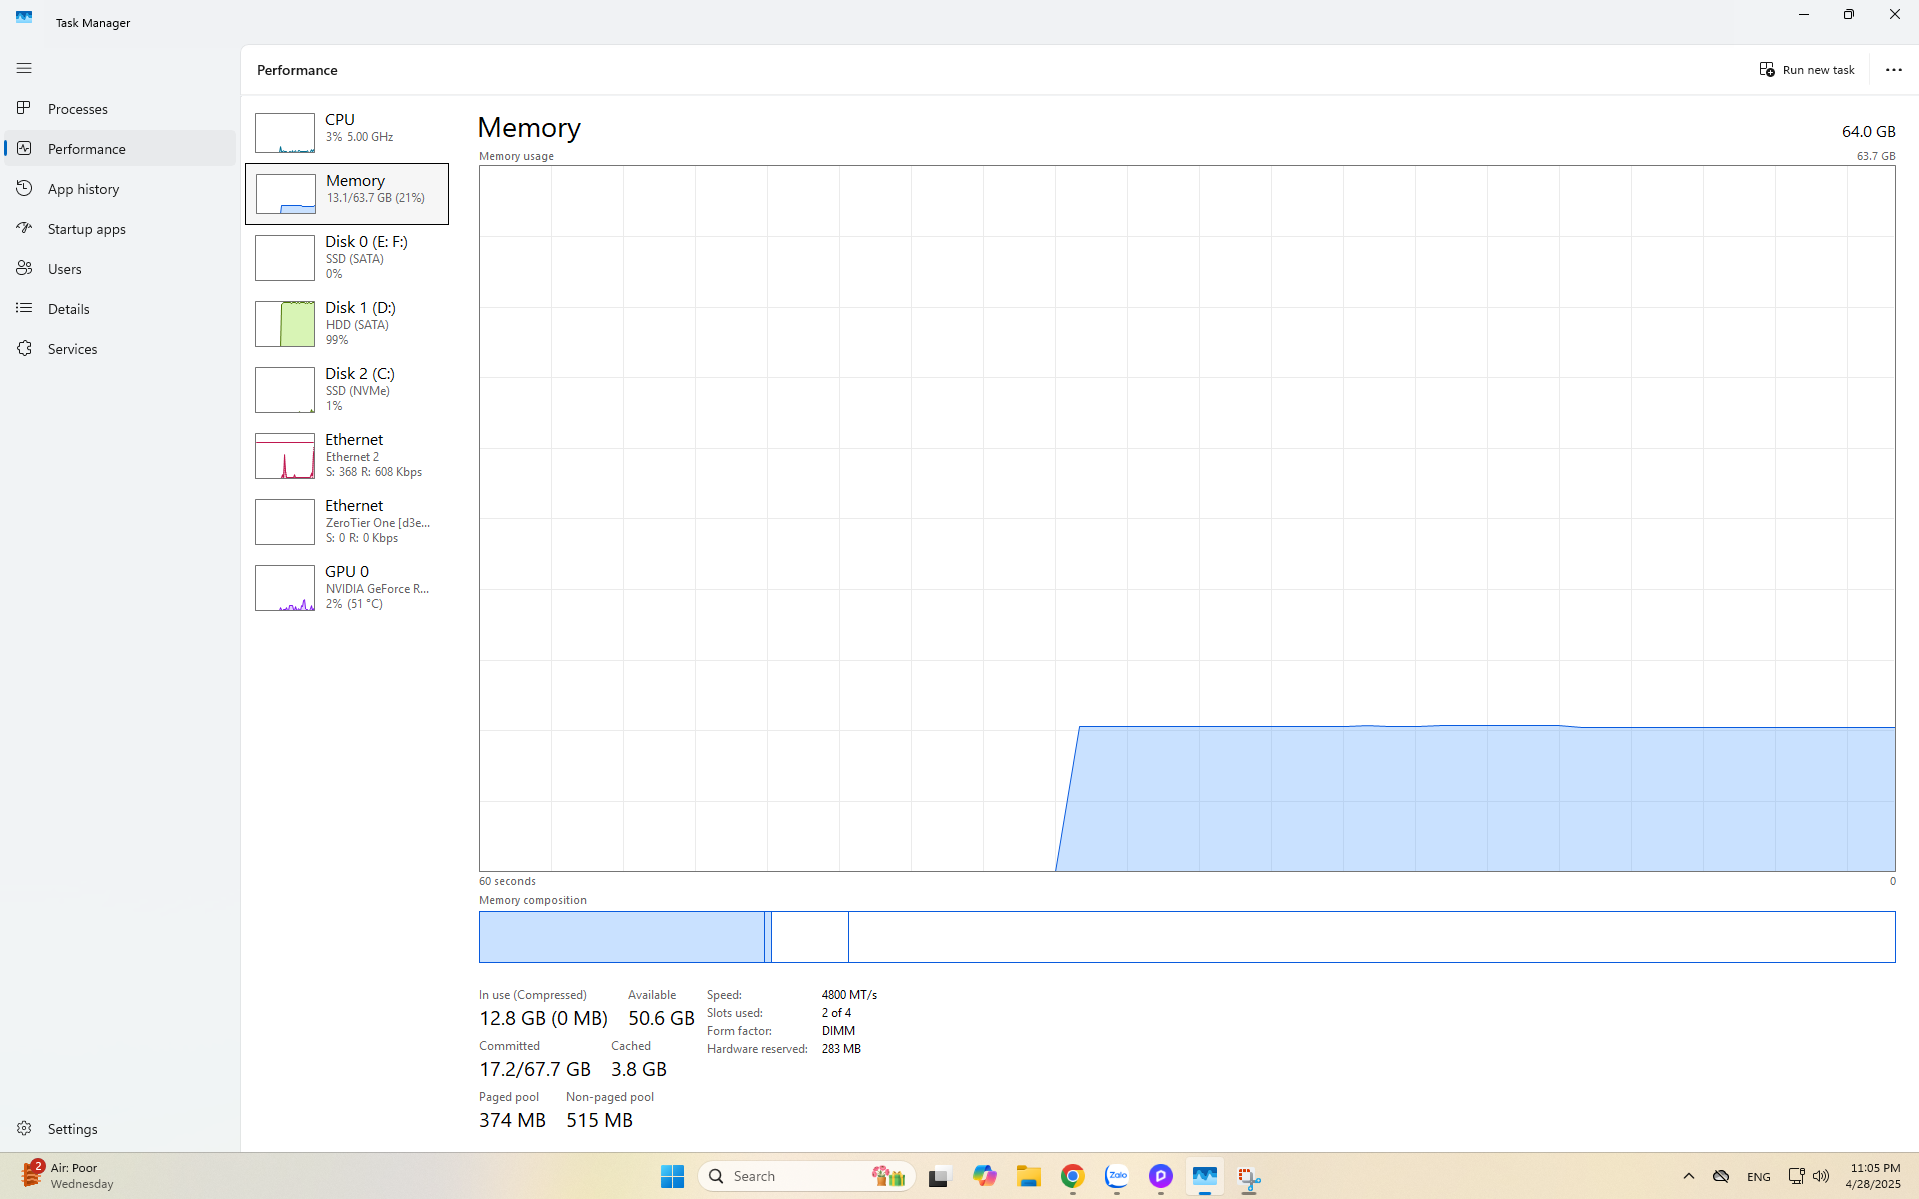Open the Windows Start menu
This screenshot has height=1199, width=1919.
(672, 1176)
